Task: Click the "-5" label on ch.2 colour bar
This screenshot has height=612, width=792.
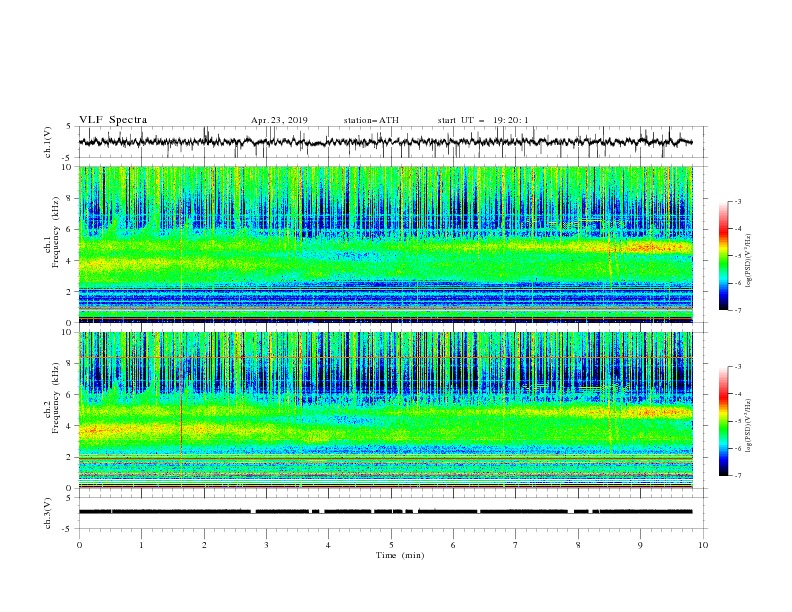Action: 737,421
